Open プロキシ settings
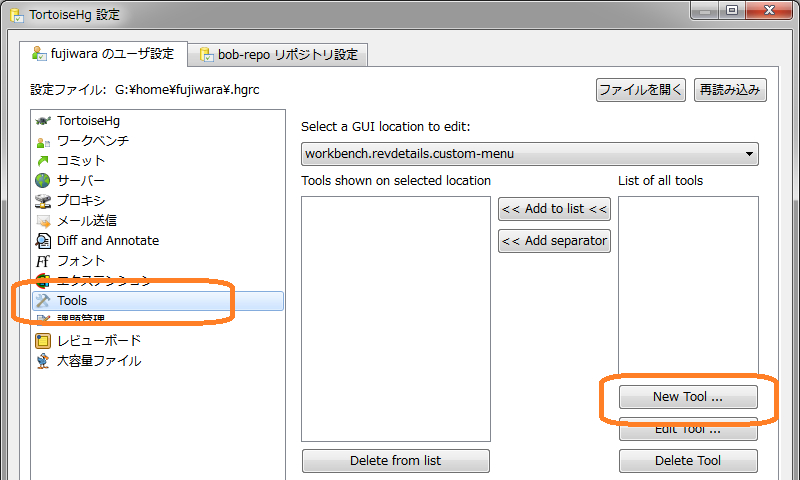 coord(158,201)
